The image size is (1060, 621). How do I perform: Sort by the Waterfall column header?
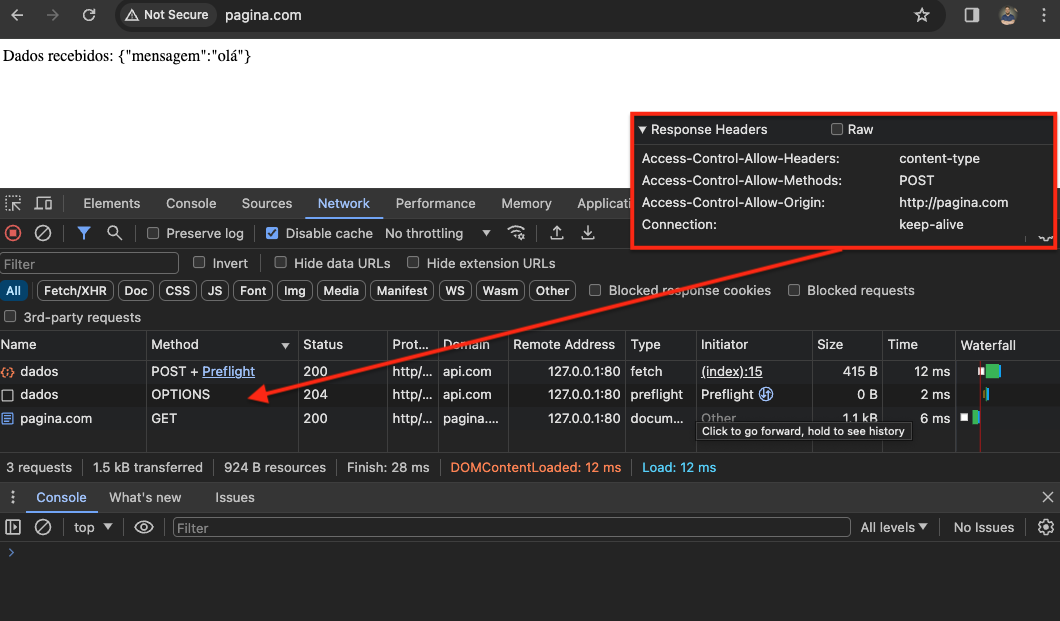tap(1007, 345)
